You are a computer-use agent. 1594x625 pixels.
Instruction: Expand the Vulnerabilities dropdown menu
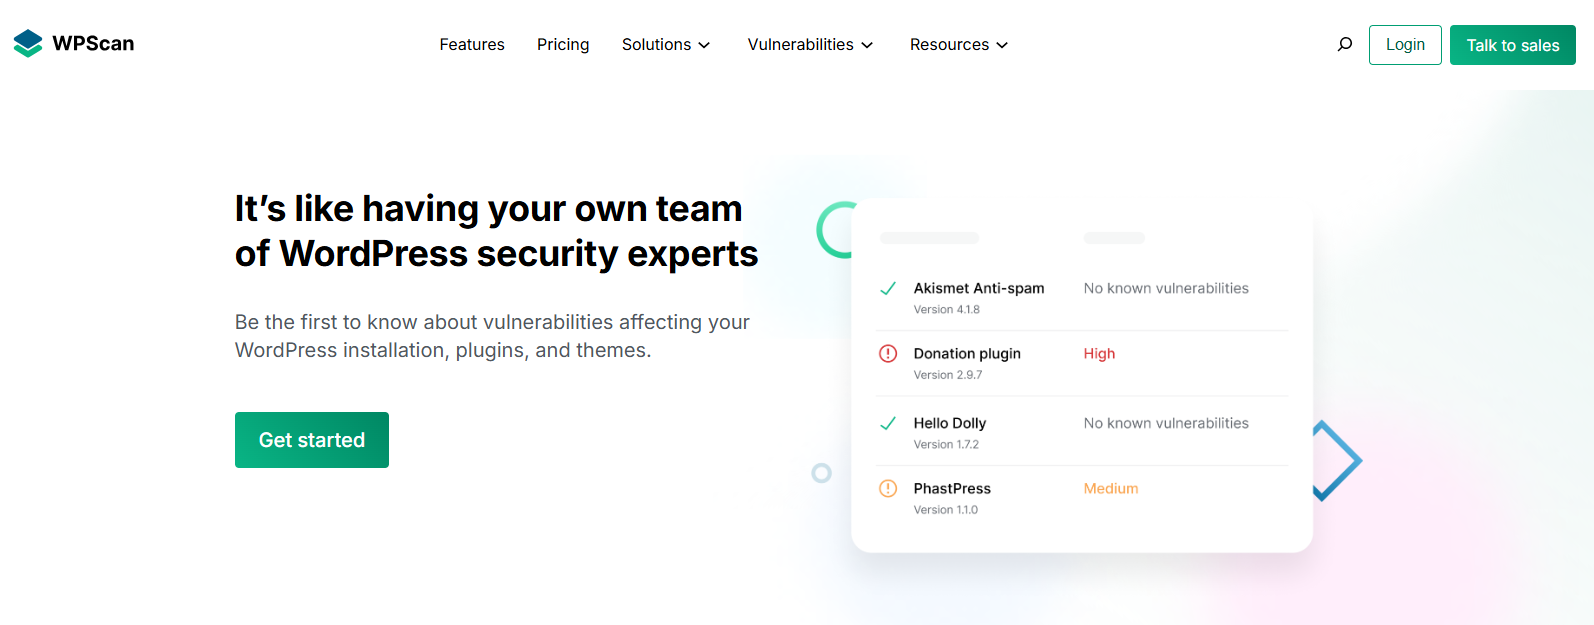(811, 44)
